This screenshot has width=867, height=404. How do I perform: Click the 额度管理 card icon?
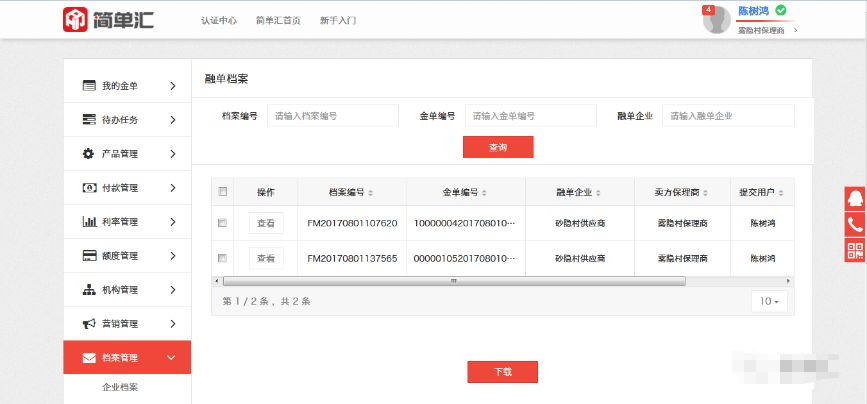tap(89, 256)
